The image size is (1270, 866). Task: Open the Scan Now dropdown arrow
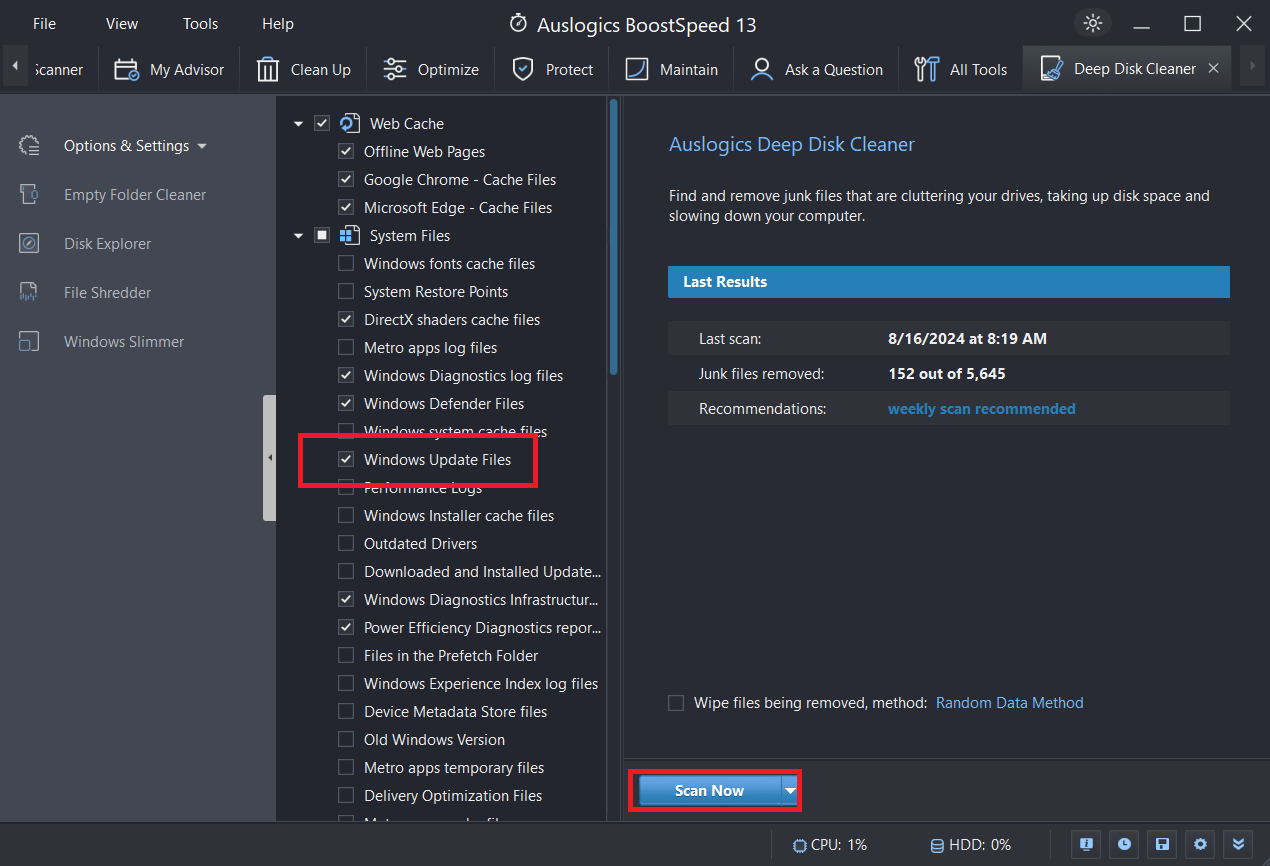click(x=790, y=790)
